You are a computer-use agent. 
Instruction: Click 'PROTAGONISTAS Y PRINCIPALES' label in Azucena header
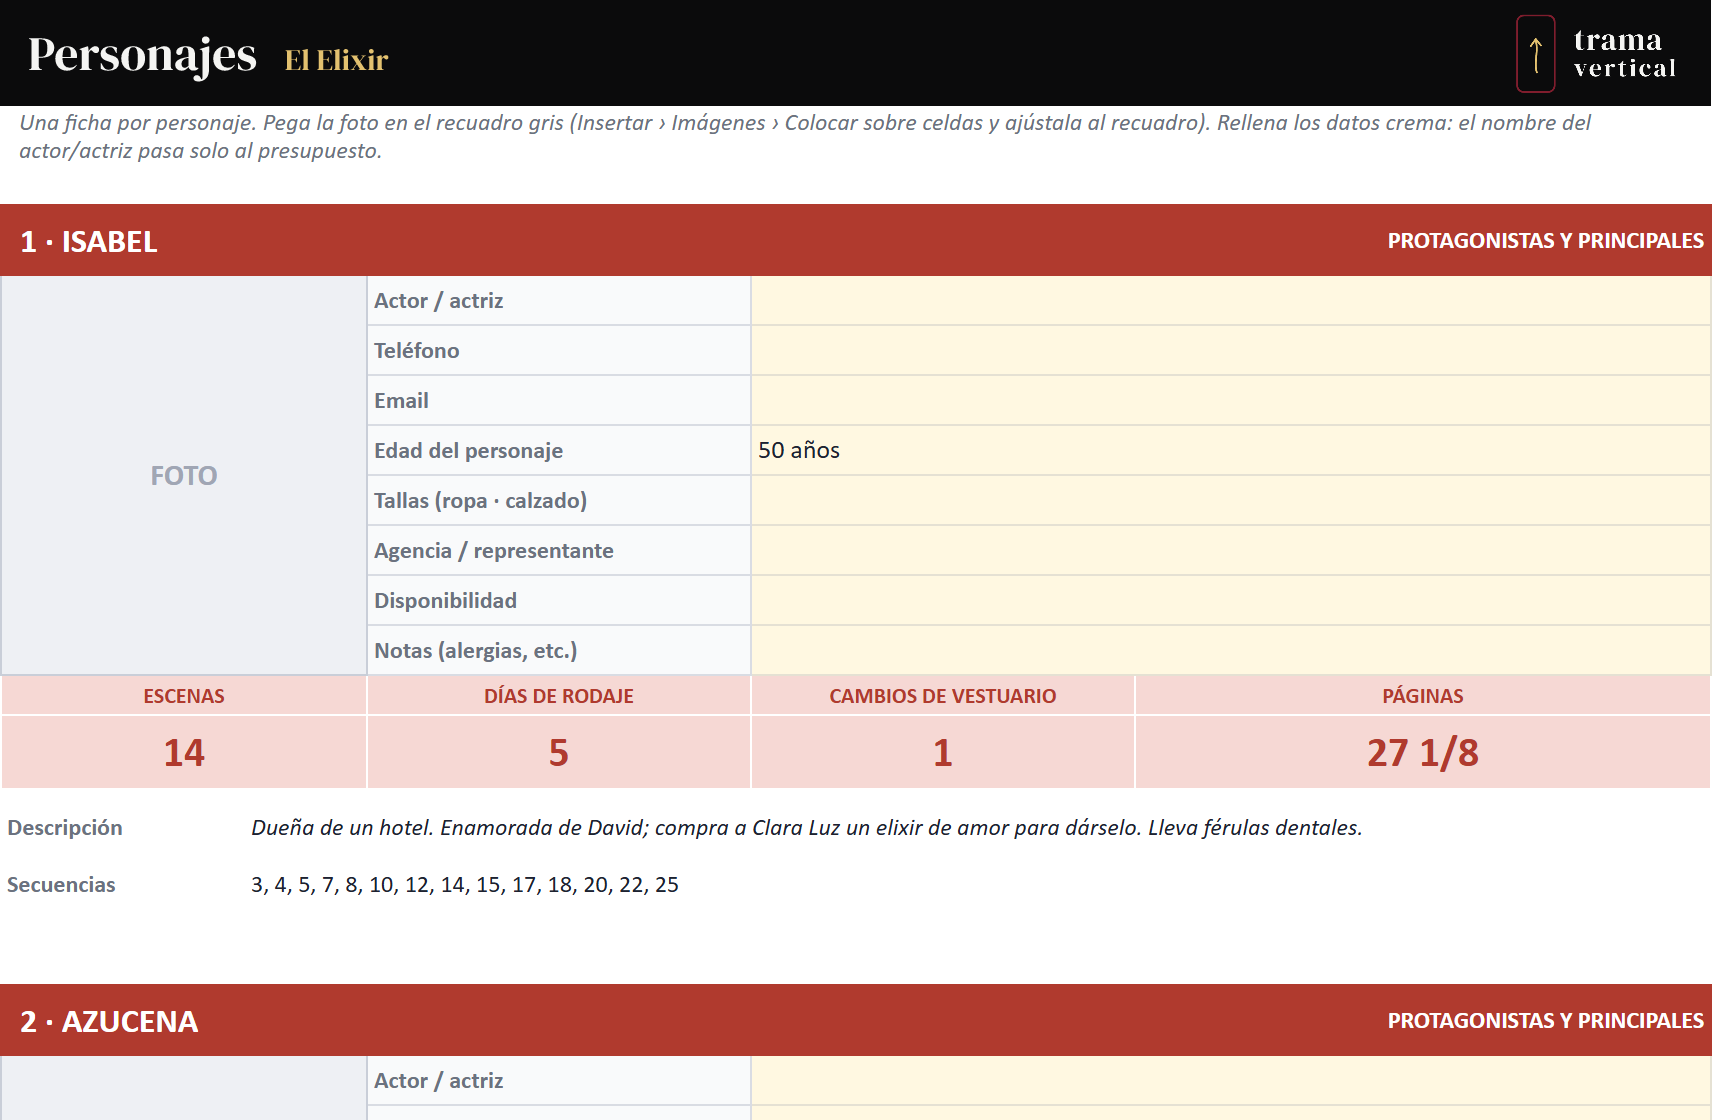click(x=1545, y=1021)
